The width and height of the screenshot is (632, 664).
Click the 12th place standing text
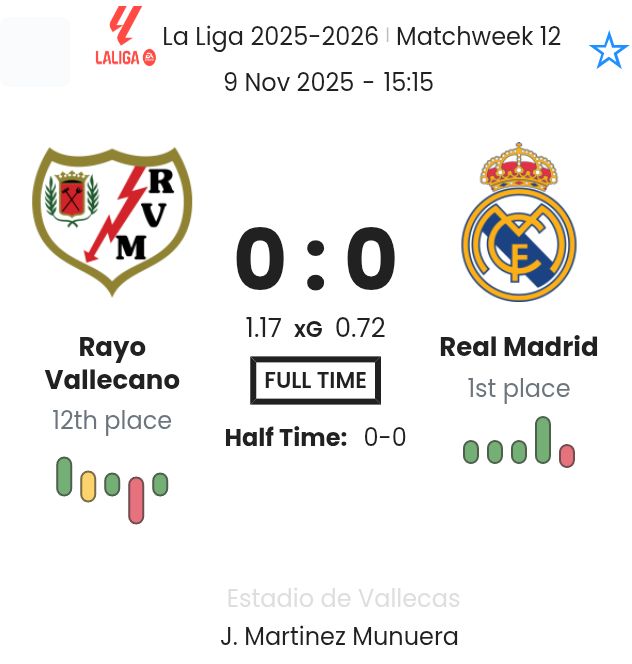[112, 421]
